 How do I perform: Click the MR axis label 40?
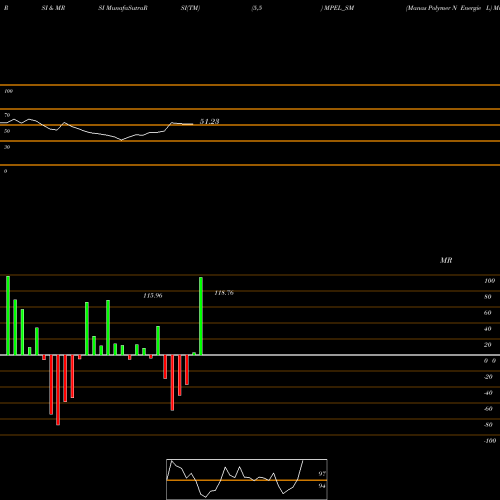click(x=488, y=329)
